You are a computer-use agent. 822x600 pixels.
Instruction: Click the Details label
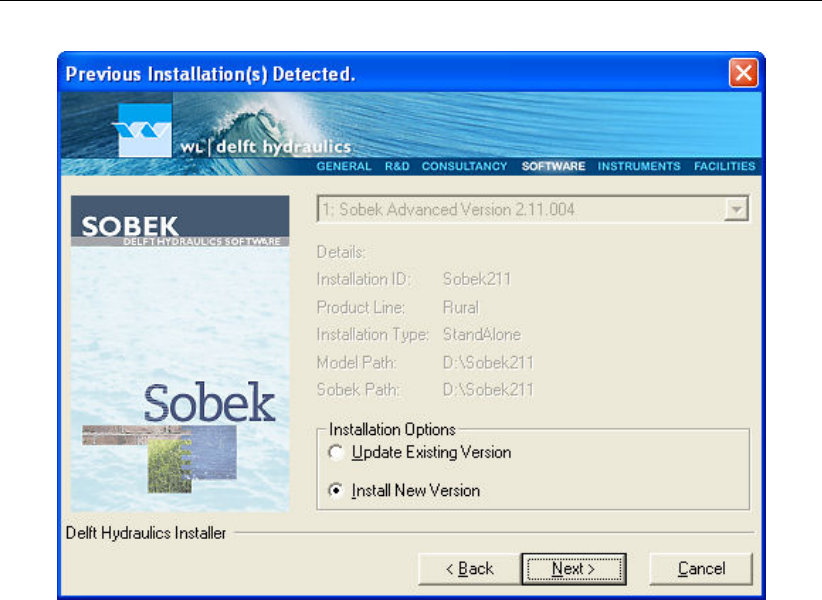pyautogui.click(x=341, y=252)
